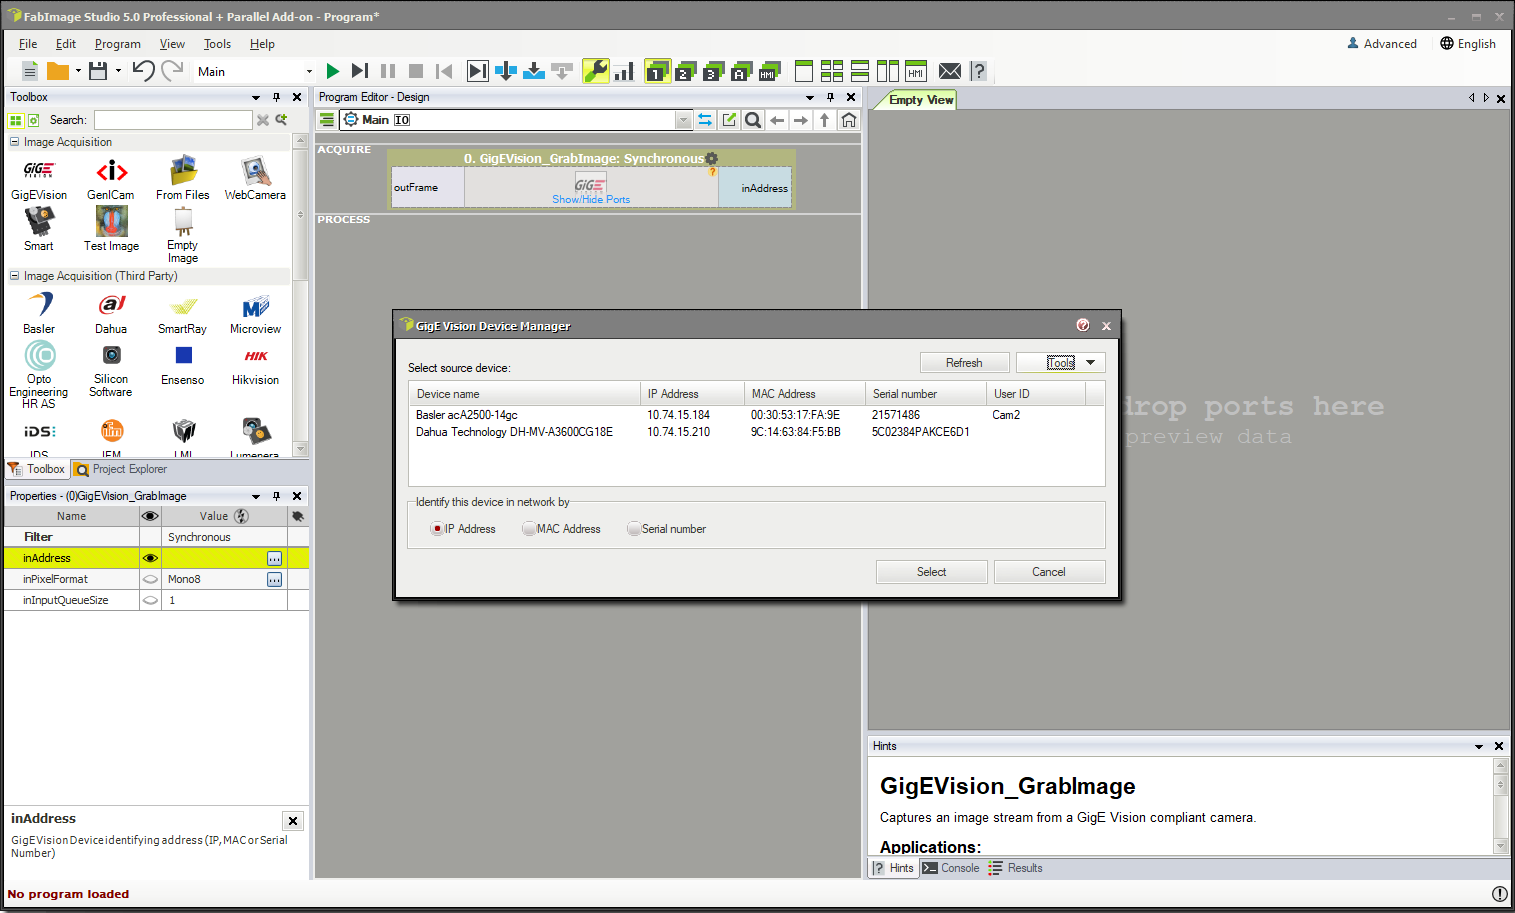This screenshot has width=1515, height=913.
Task: Toggle inPixelFormat port visibility eye
Action: coord(150,579)
